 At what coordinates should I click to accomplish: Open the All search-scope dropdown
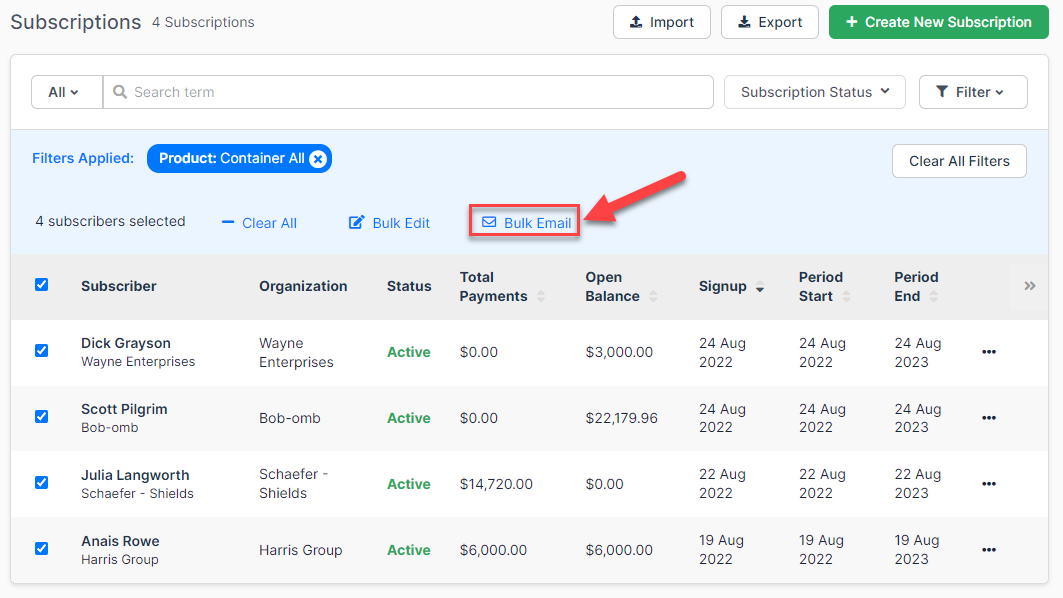[66, 92]
